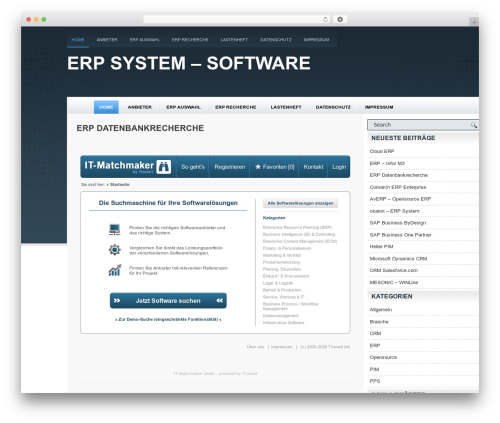
Task: Open Kontakt in IT-Matchmaker bar
Action: [x=313, y=167]
